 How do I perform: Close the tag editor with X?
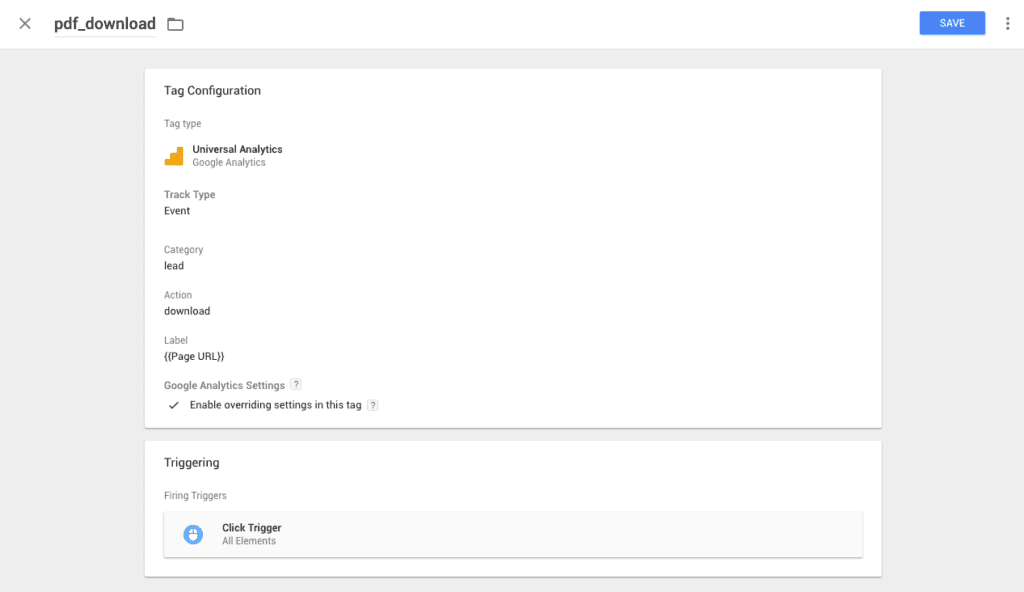(25, 23)
